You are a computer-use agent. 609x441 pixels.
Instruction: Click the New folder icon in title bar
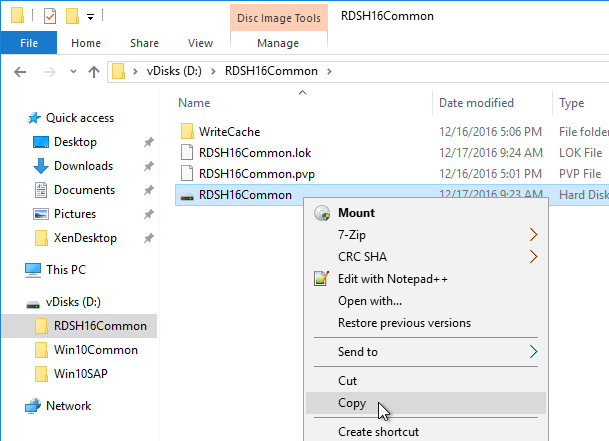pyautogui.click(x=73, y=16)
